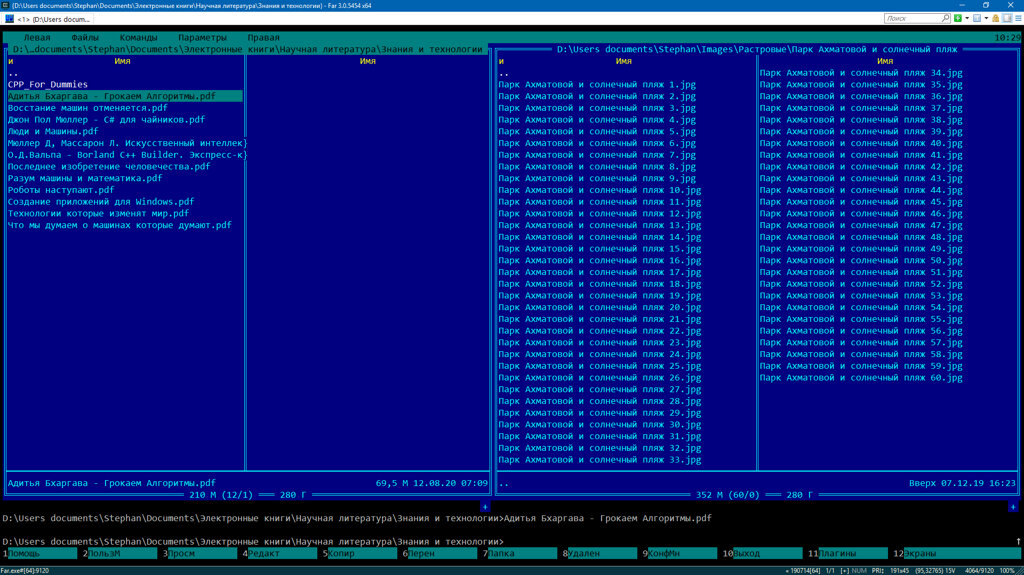This screenshot has height=575, width=1024.
Task: Select 'Люди и Машины.pdf'
Action: point(53,131)
